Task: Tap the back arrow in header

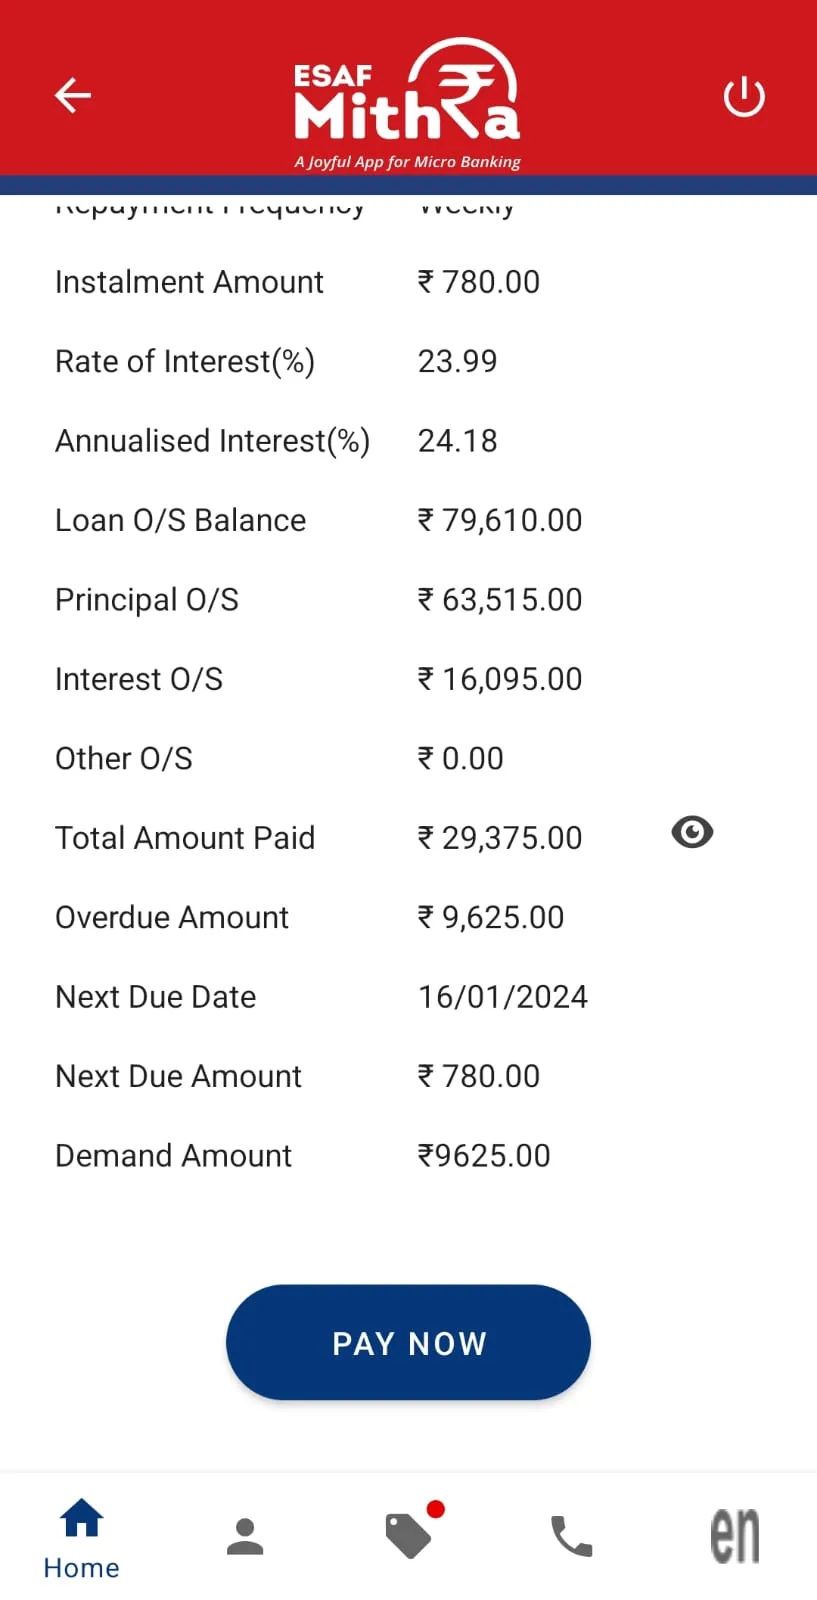Action: [72, 96]
